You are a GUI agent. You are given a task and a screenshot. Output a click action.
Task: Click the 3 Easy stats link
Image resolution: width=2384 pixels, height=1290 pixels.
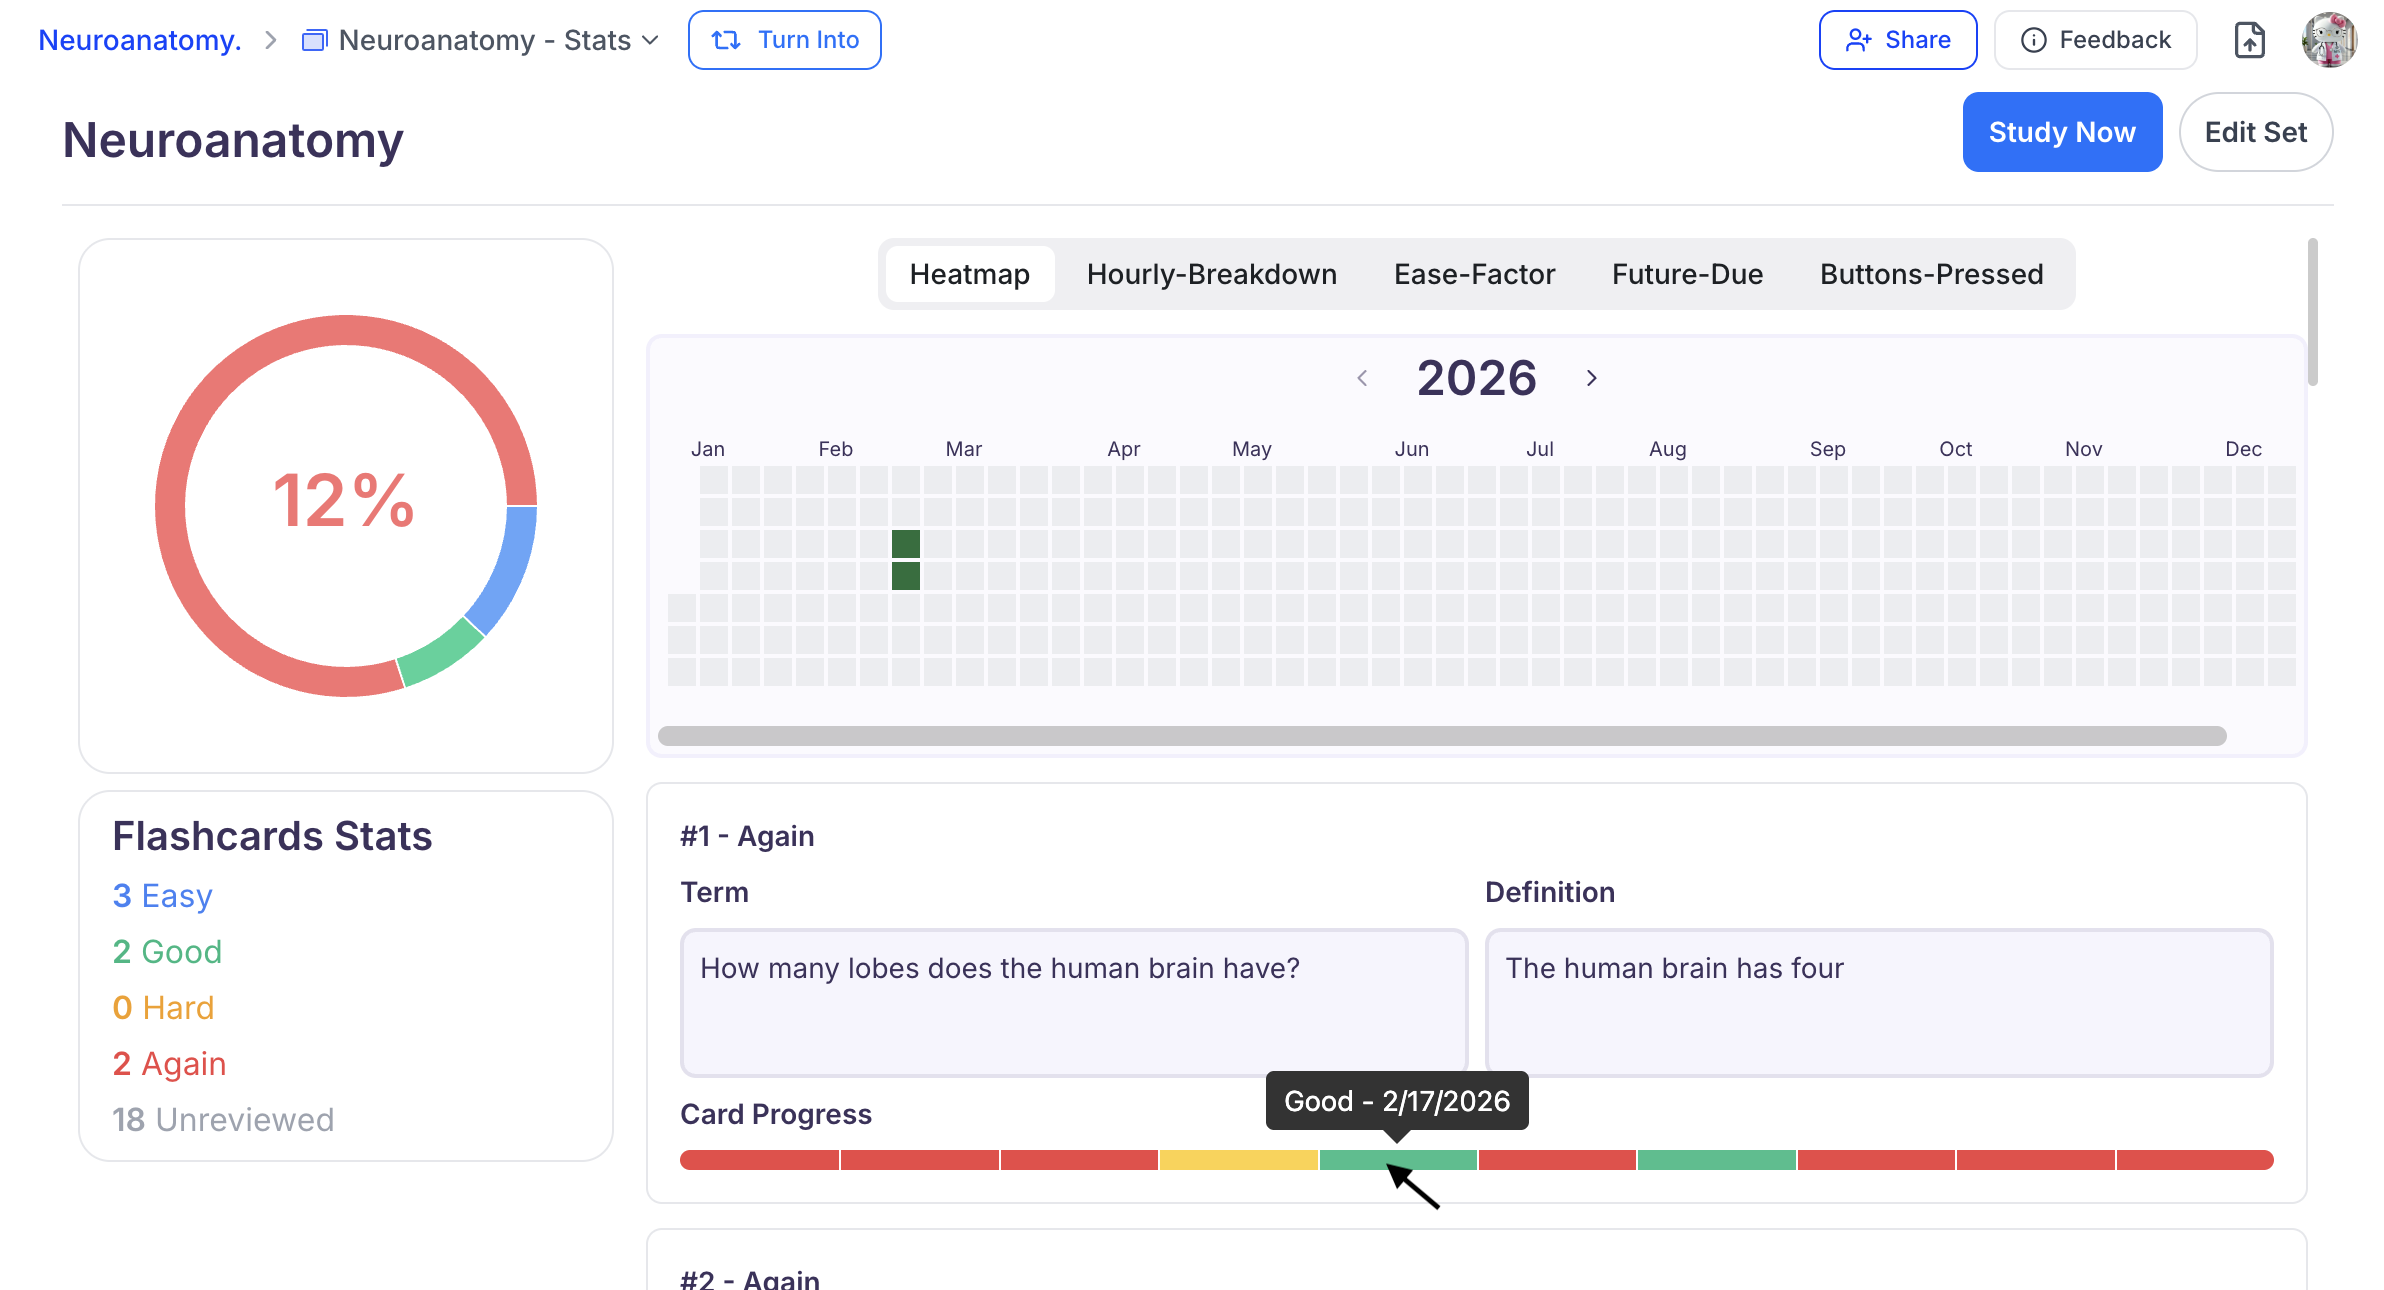[x=162, y=896]
